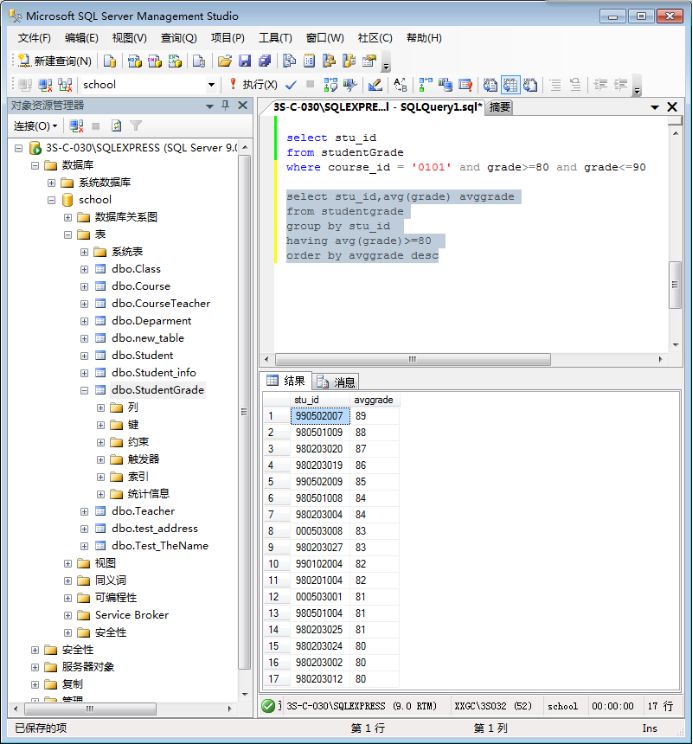Analyze query in Database Engine Tuning Advisor
The width and height of the screenshot is (693, 744).
350,85
